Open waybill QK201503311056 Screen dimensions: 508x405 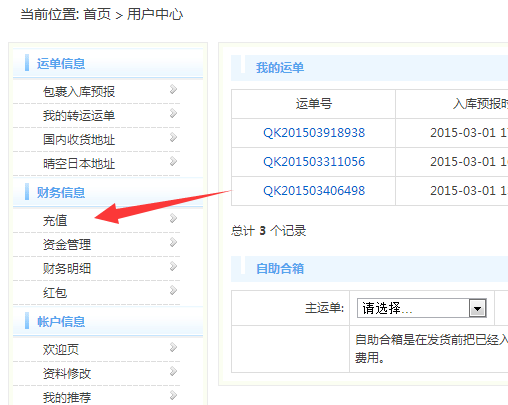point(314,162)
